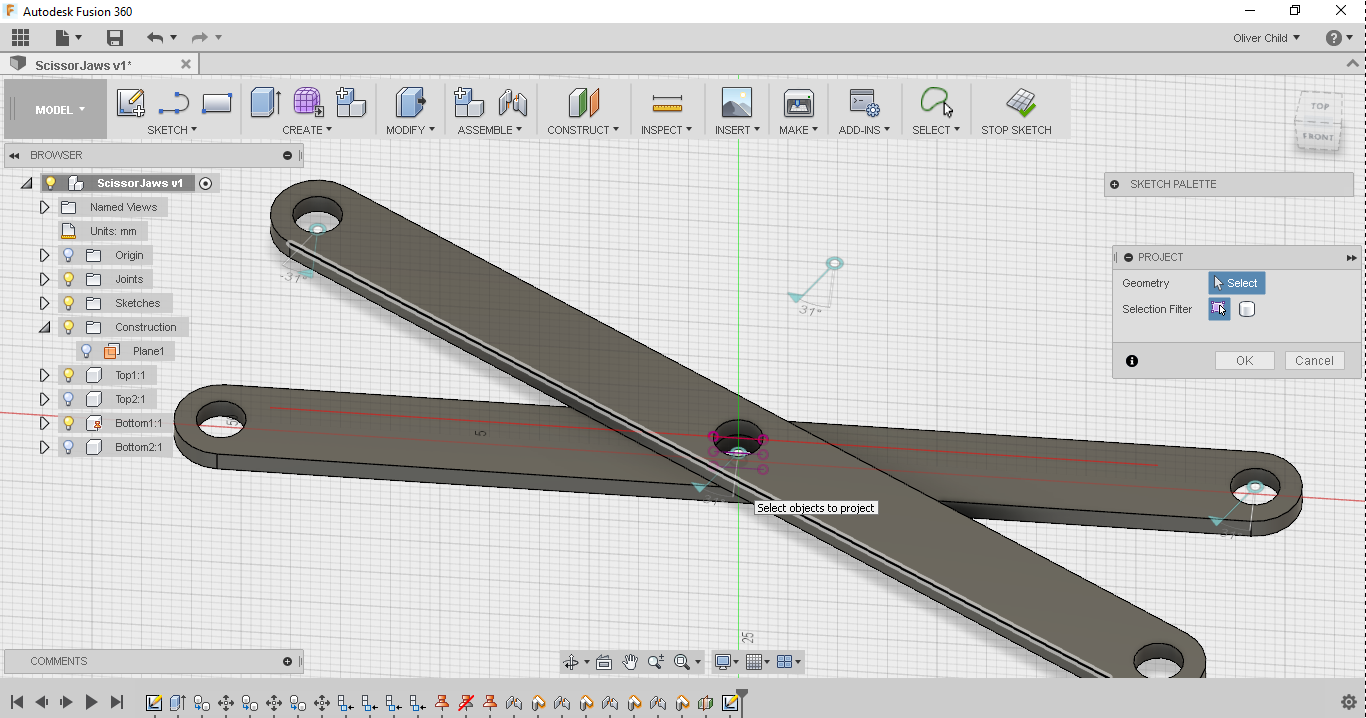This screenshot has width=1366, height=718.
Task: Click the Select tool icon
Action: [936, 102]
